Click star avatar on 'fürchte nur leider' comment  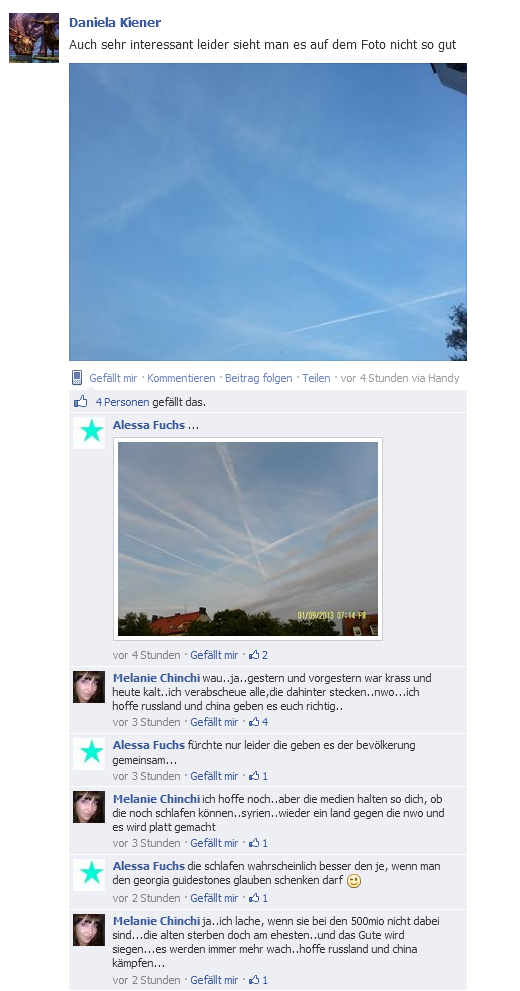coord(89,753)
